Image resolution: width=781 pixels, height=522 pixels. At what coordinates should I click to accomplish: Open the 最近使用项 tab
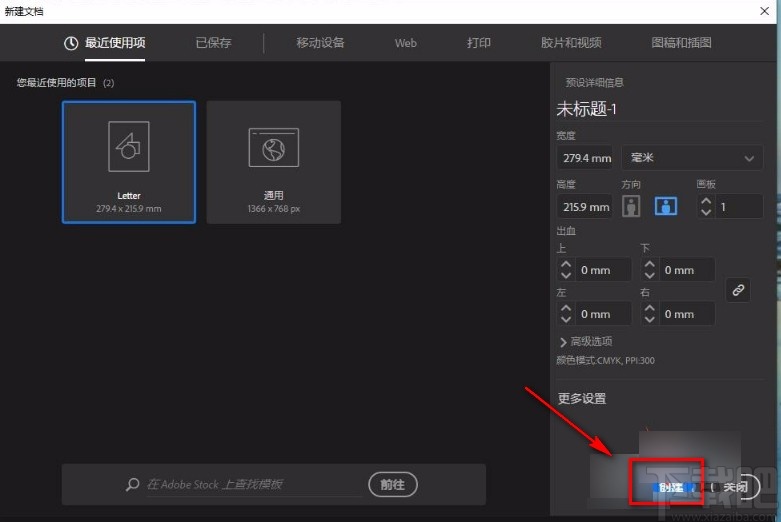(x=115, y=43)
